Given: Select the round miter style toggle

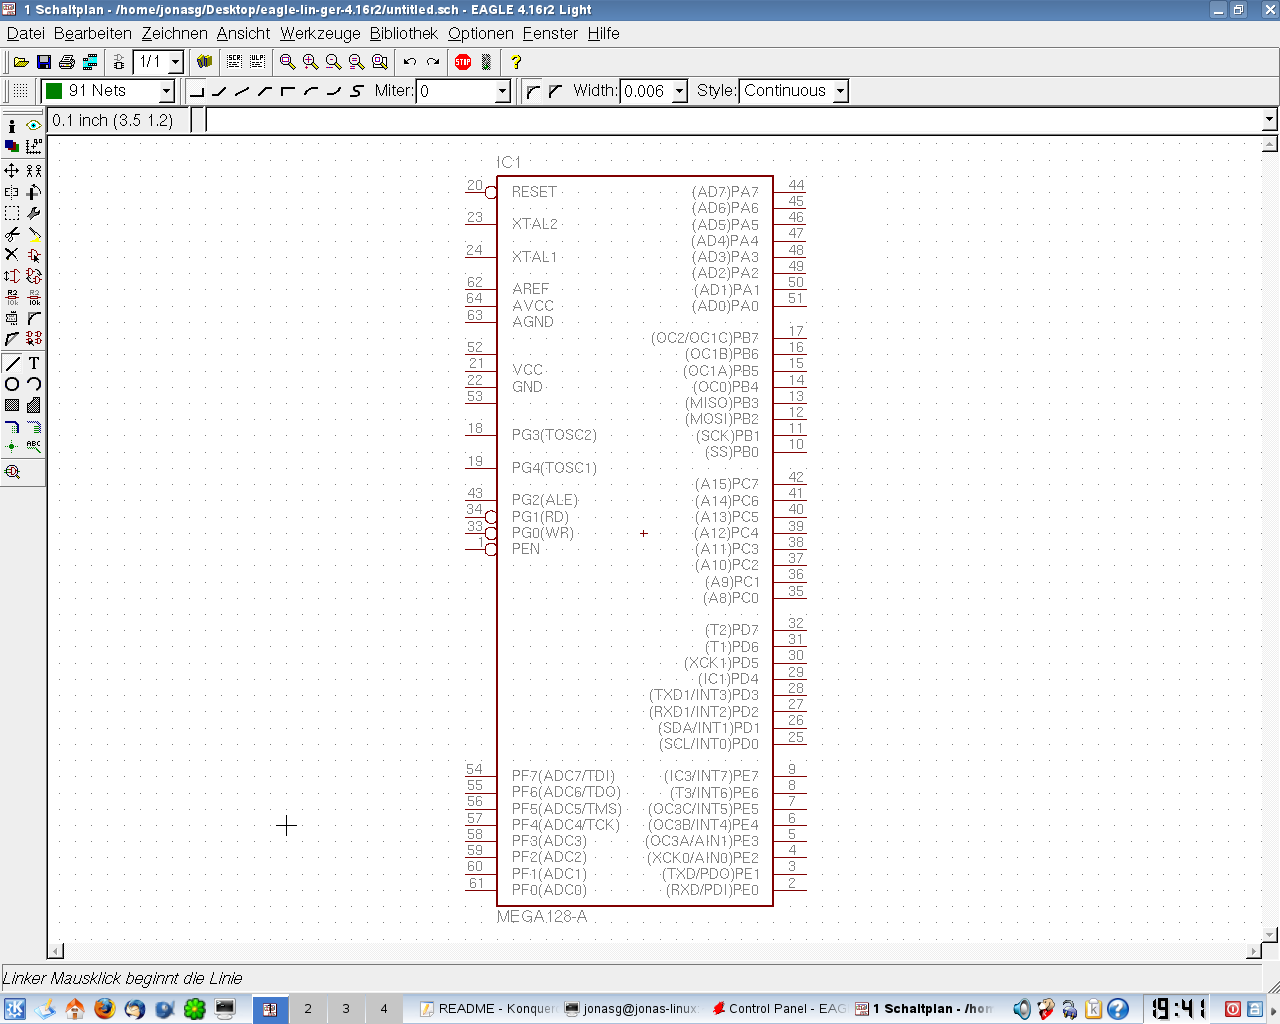Looking at the screenshot, I should [x=532, y=91].
